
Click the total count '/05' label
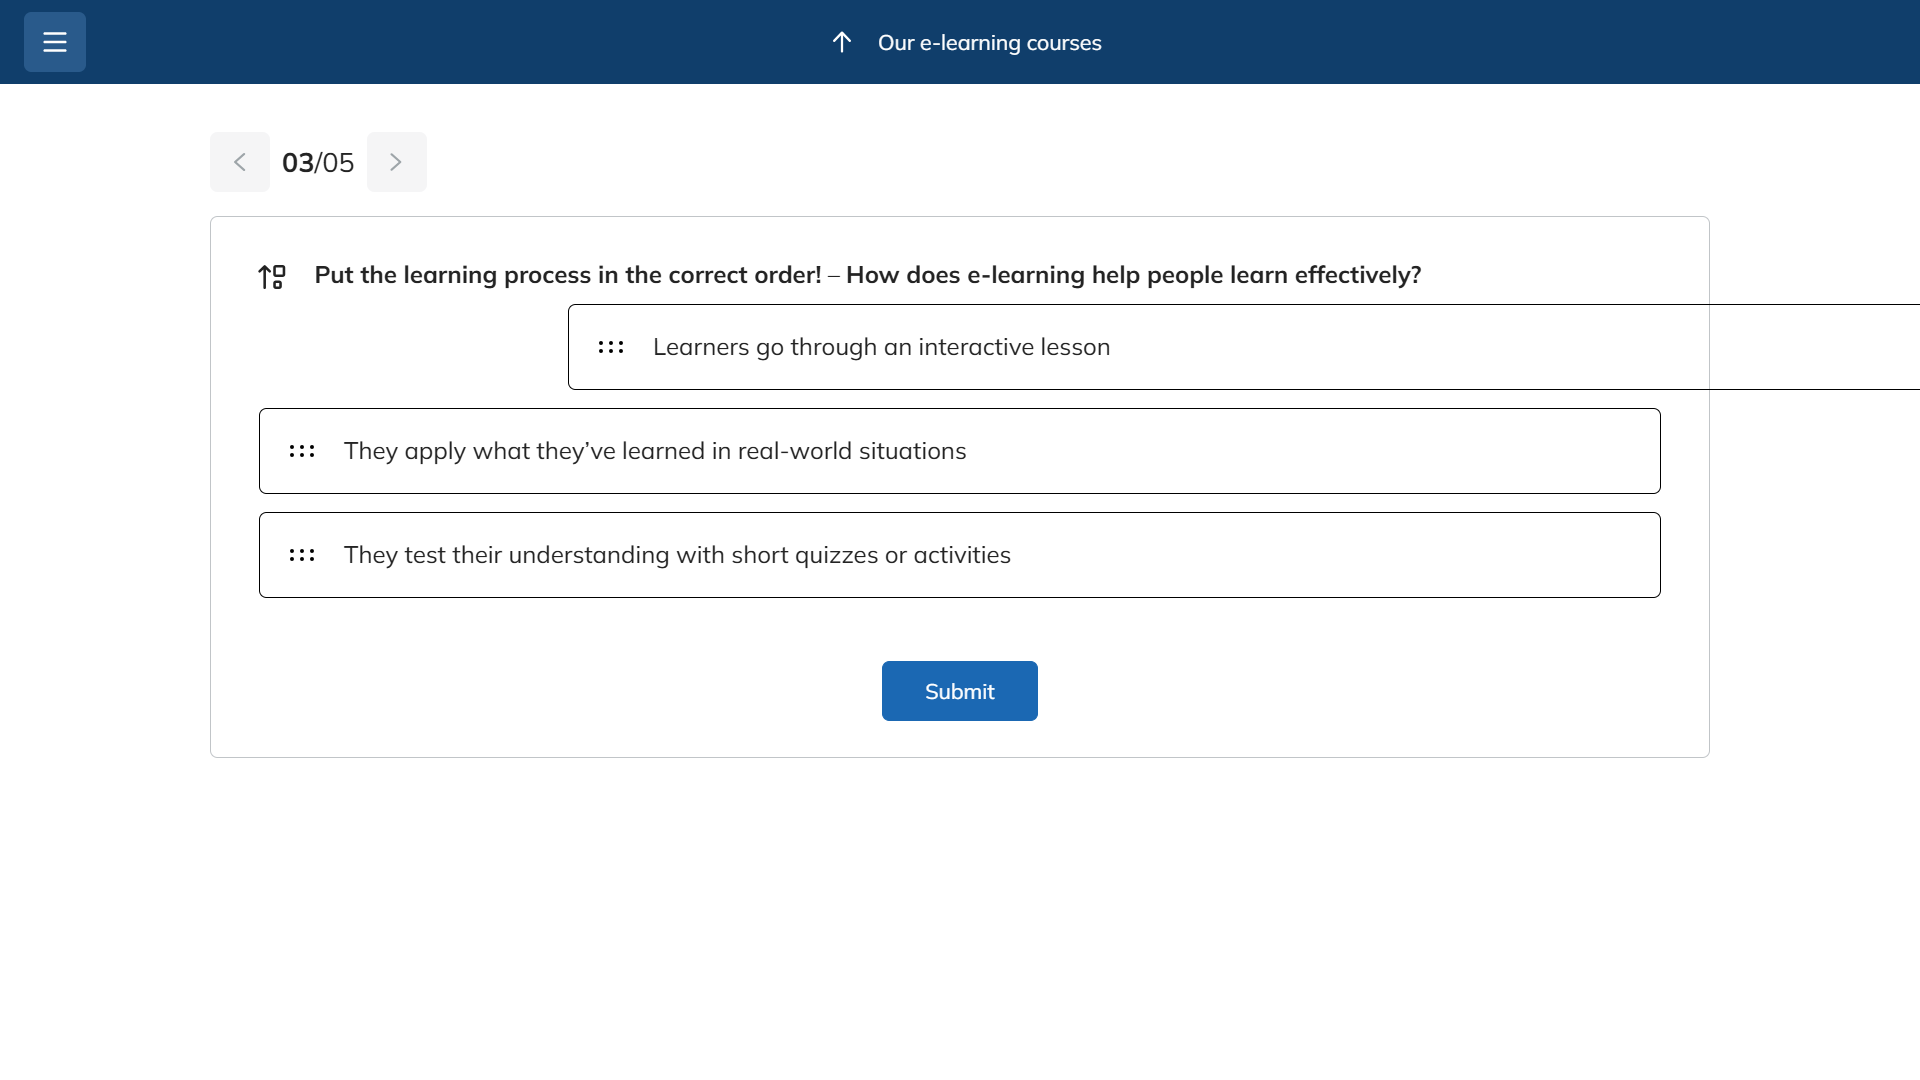(x=336, y=162)
